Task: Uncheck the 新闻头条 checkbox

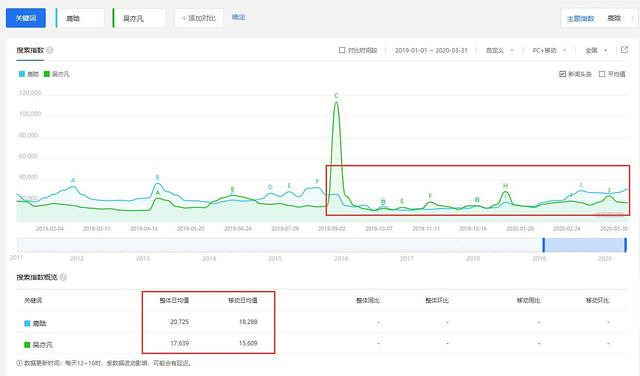Action: pos(562,74)
